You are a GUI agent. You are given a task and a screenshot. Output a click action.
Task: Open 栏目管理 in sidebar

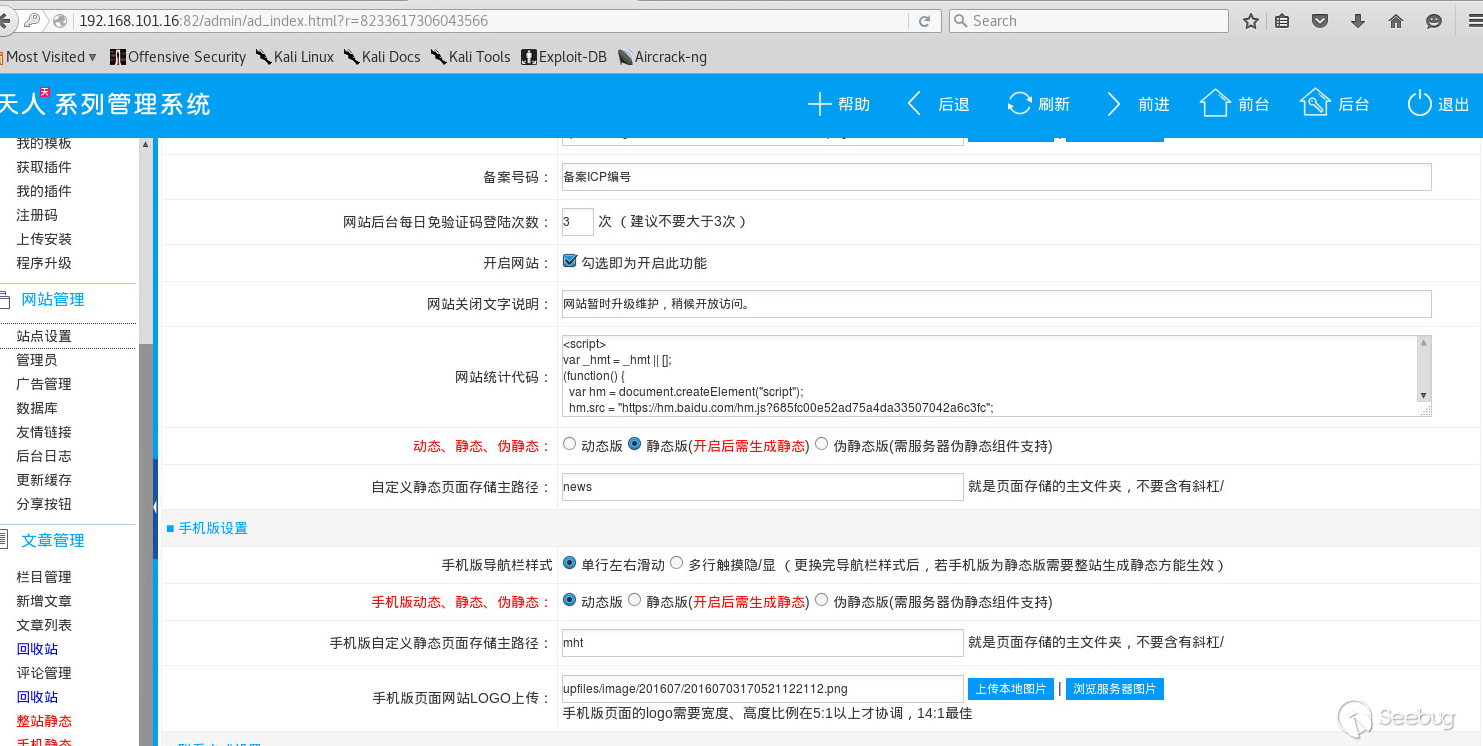[x=44, y=577]
